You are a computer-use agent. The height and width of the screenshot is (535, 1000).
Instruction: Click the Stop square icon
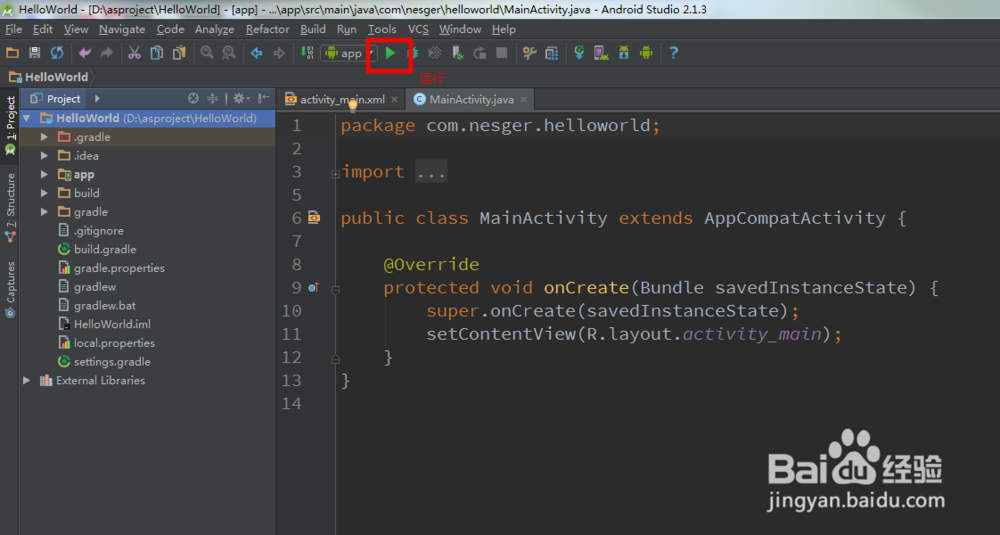[x=502, y=53]
